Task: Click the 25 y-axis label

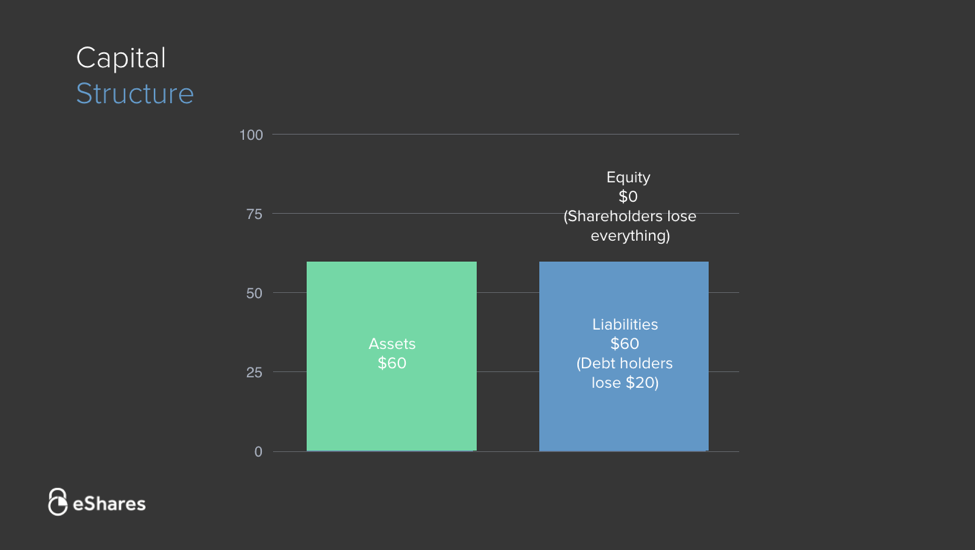Action: 254,372
